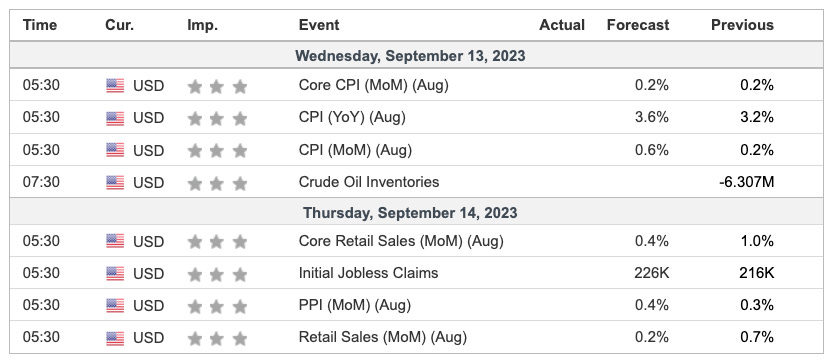
Task: Open the Initial Jobless Claims event
Action: point(368,273)
